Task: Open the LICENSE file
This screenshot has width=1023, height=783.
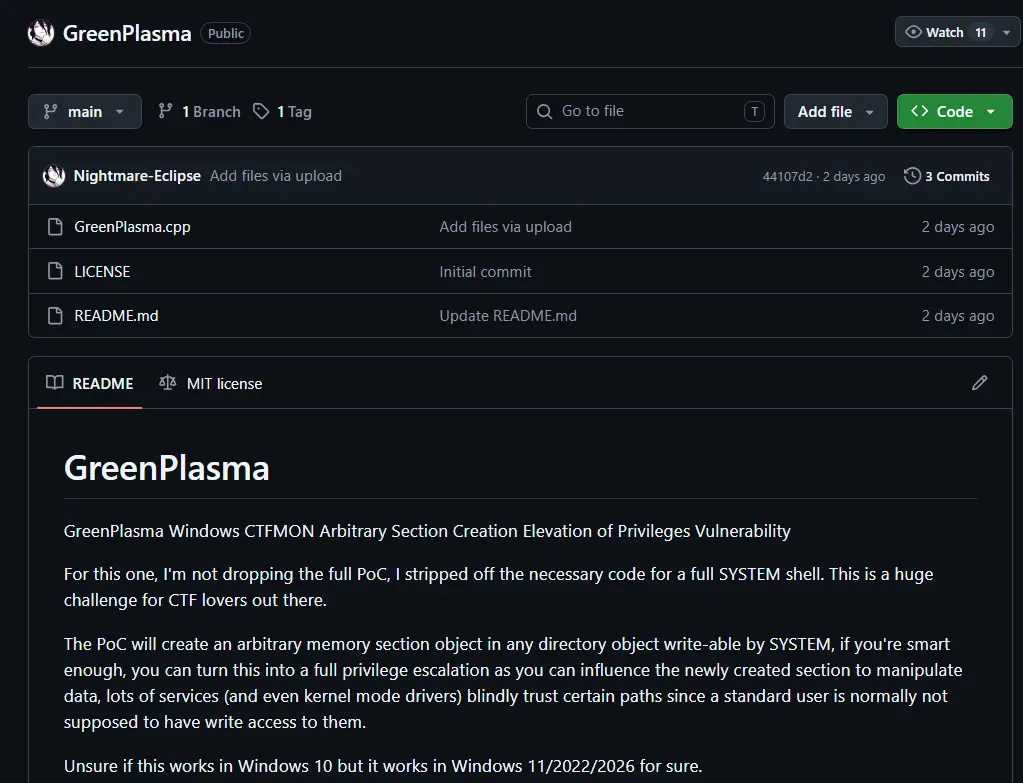Action: [102, 271]
